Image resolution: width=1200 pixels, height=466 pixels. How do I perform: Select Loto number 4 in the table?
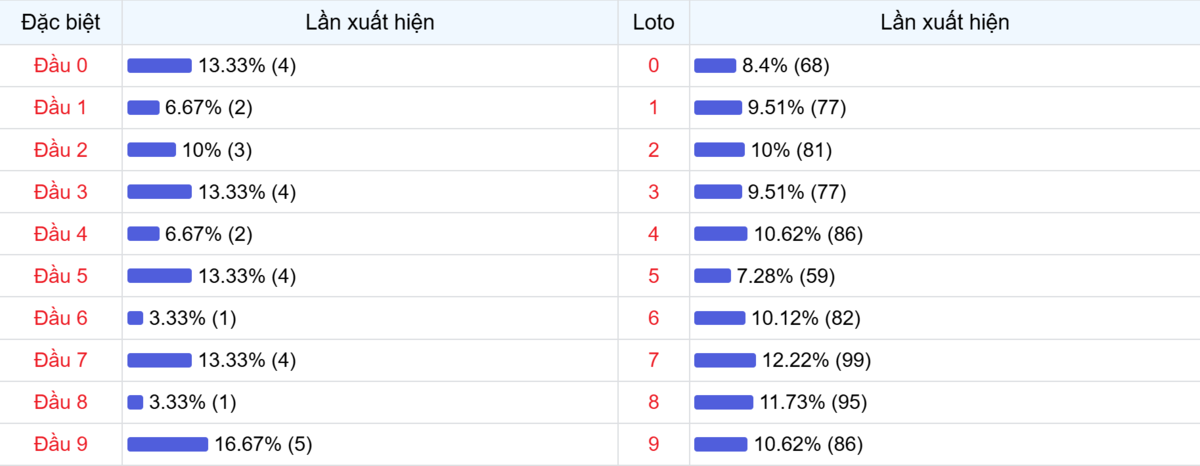click(x=653, y=234)
